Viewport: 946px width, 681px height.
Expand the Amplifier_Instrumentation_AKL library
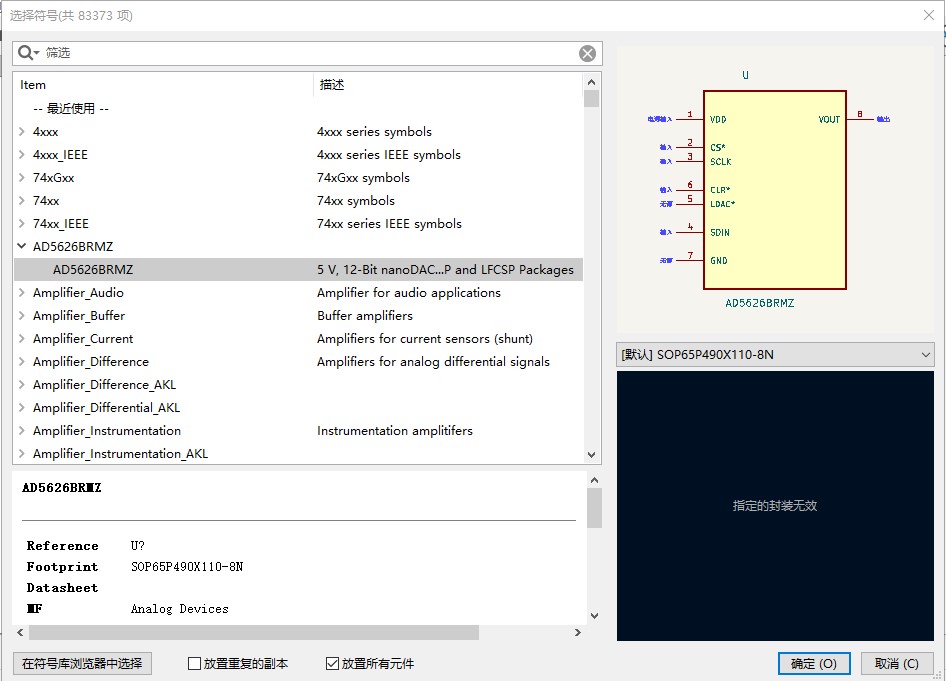click(x=22, y=454)
